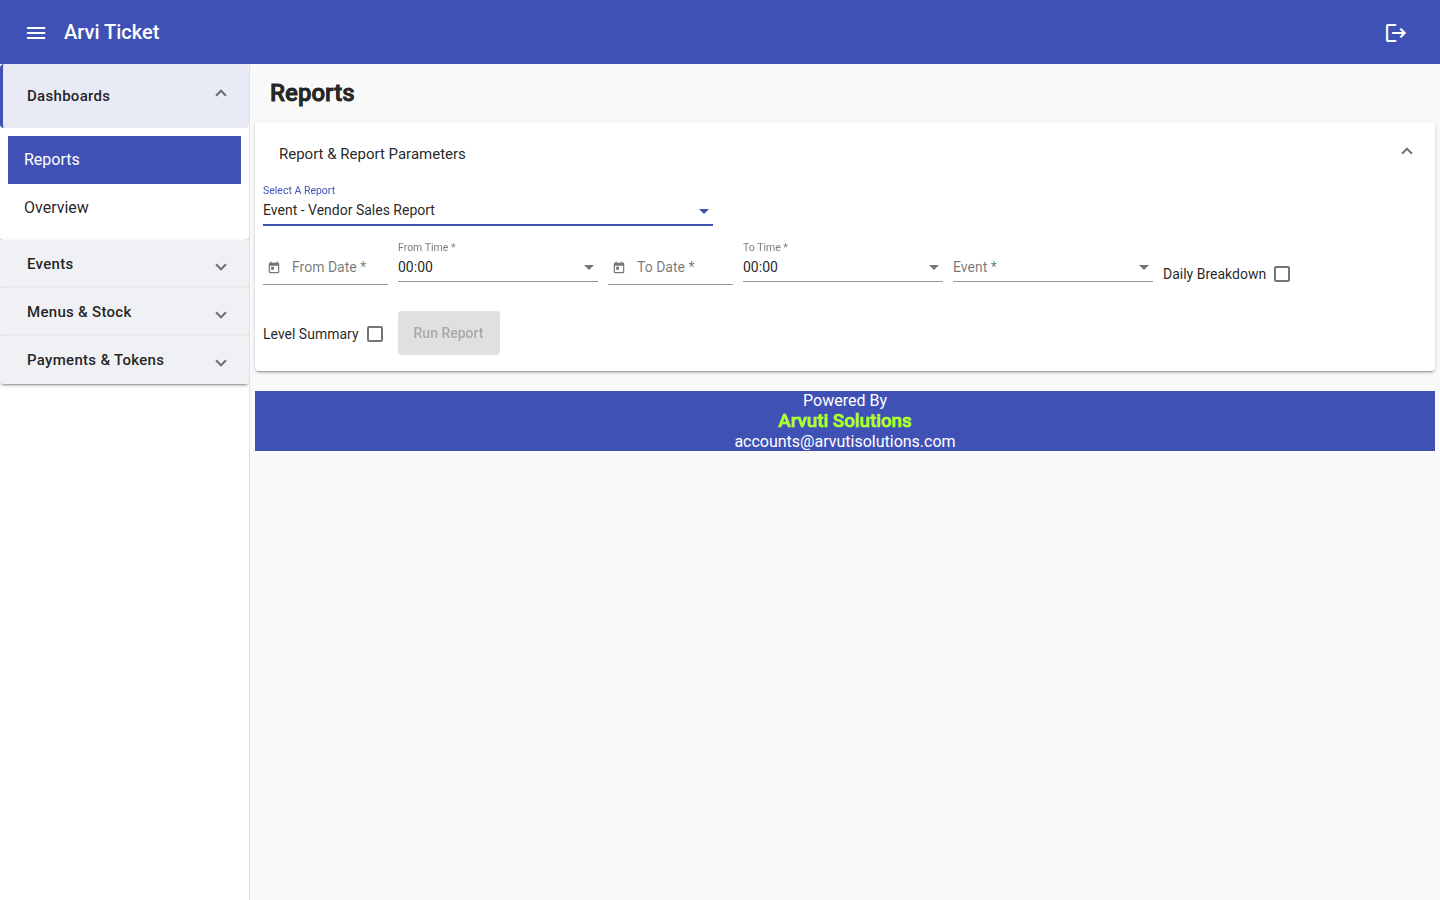The image size is (1440, 900).
Task: Collapse the Report Parameters panel chevron
Action: tap(1407, 152)
